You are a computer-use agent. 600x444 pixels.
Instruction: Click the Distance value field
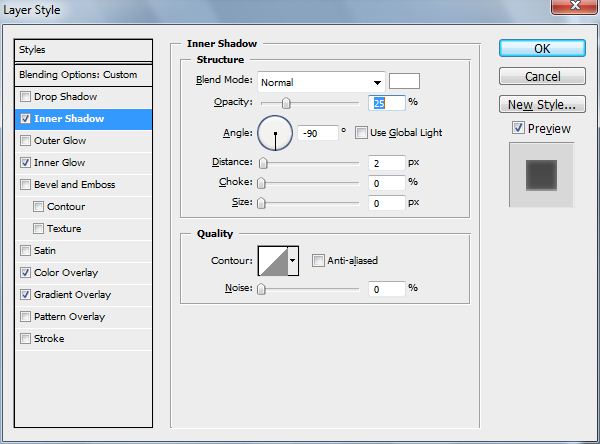(x=386, y=163)
